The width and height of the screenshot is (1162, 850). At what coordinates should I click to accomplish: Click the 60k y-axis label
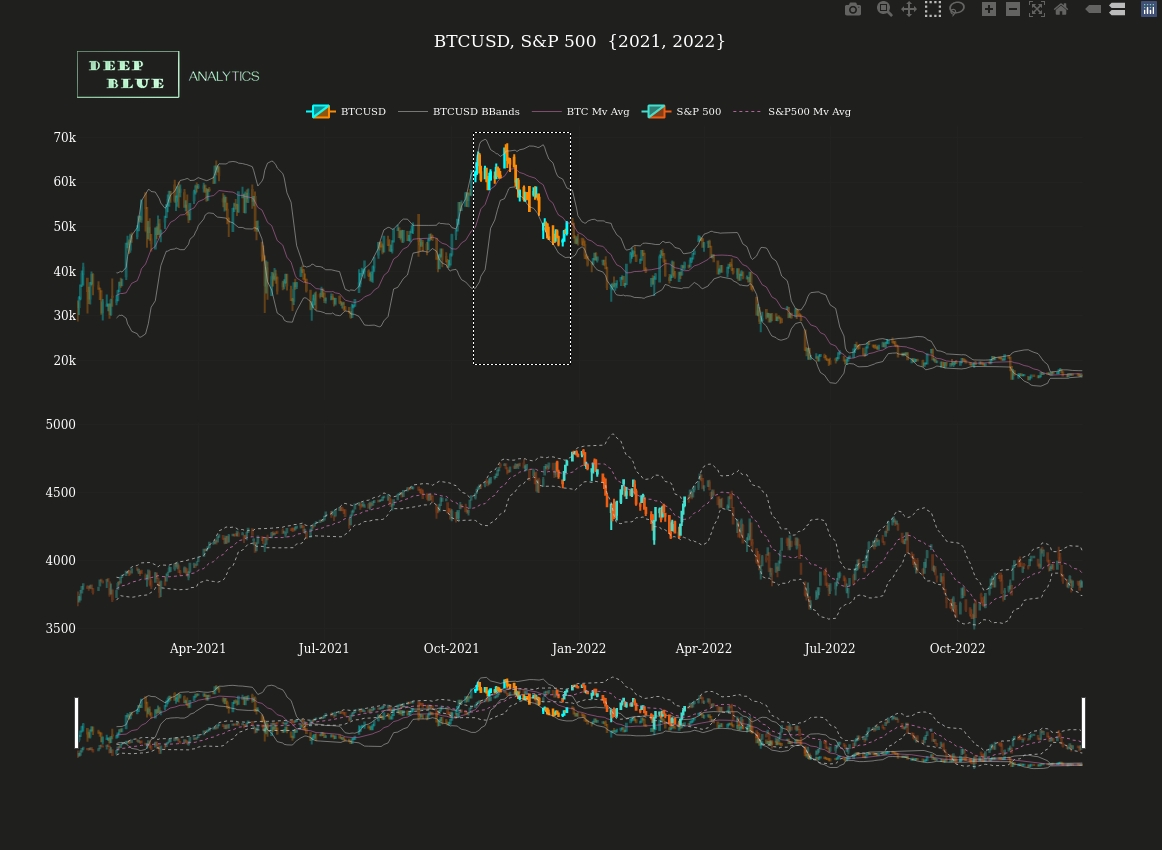[64, 182]
